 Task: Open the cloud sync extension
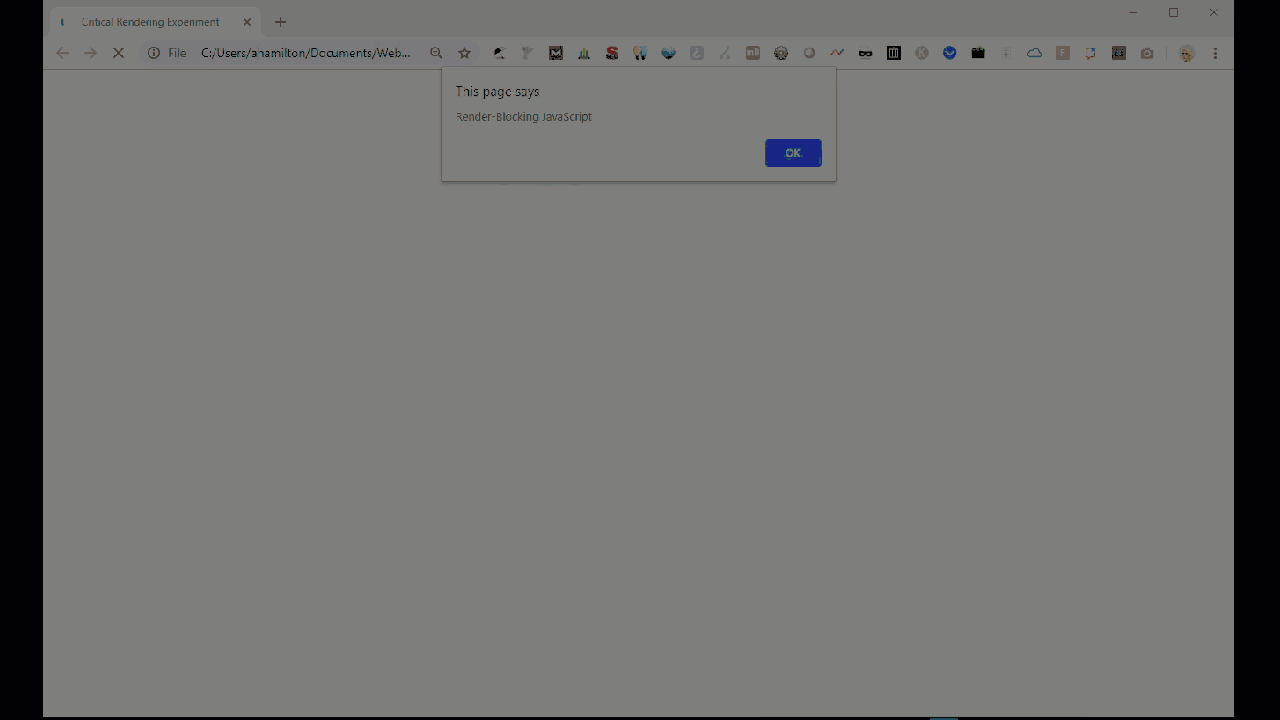coord(1034,52)
